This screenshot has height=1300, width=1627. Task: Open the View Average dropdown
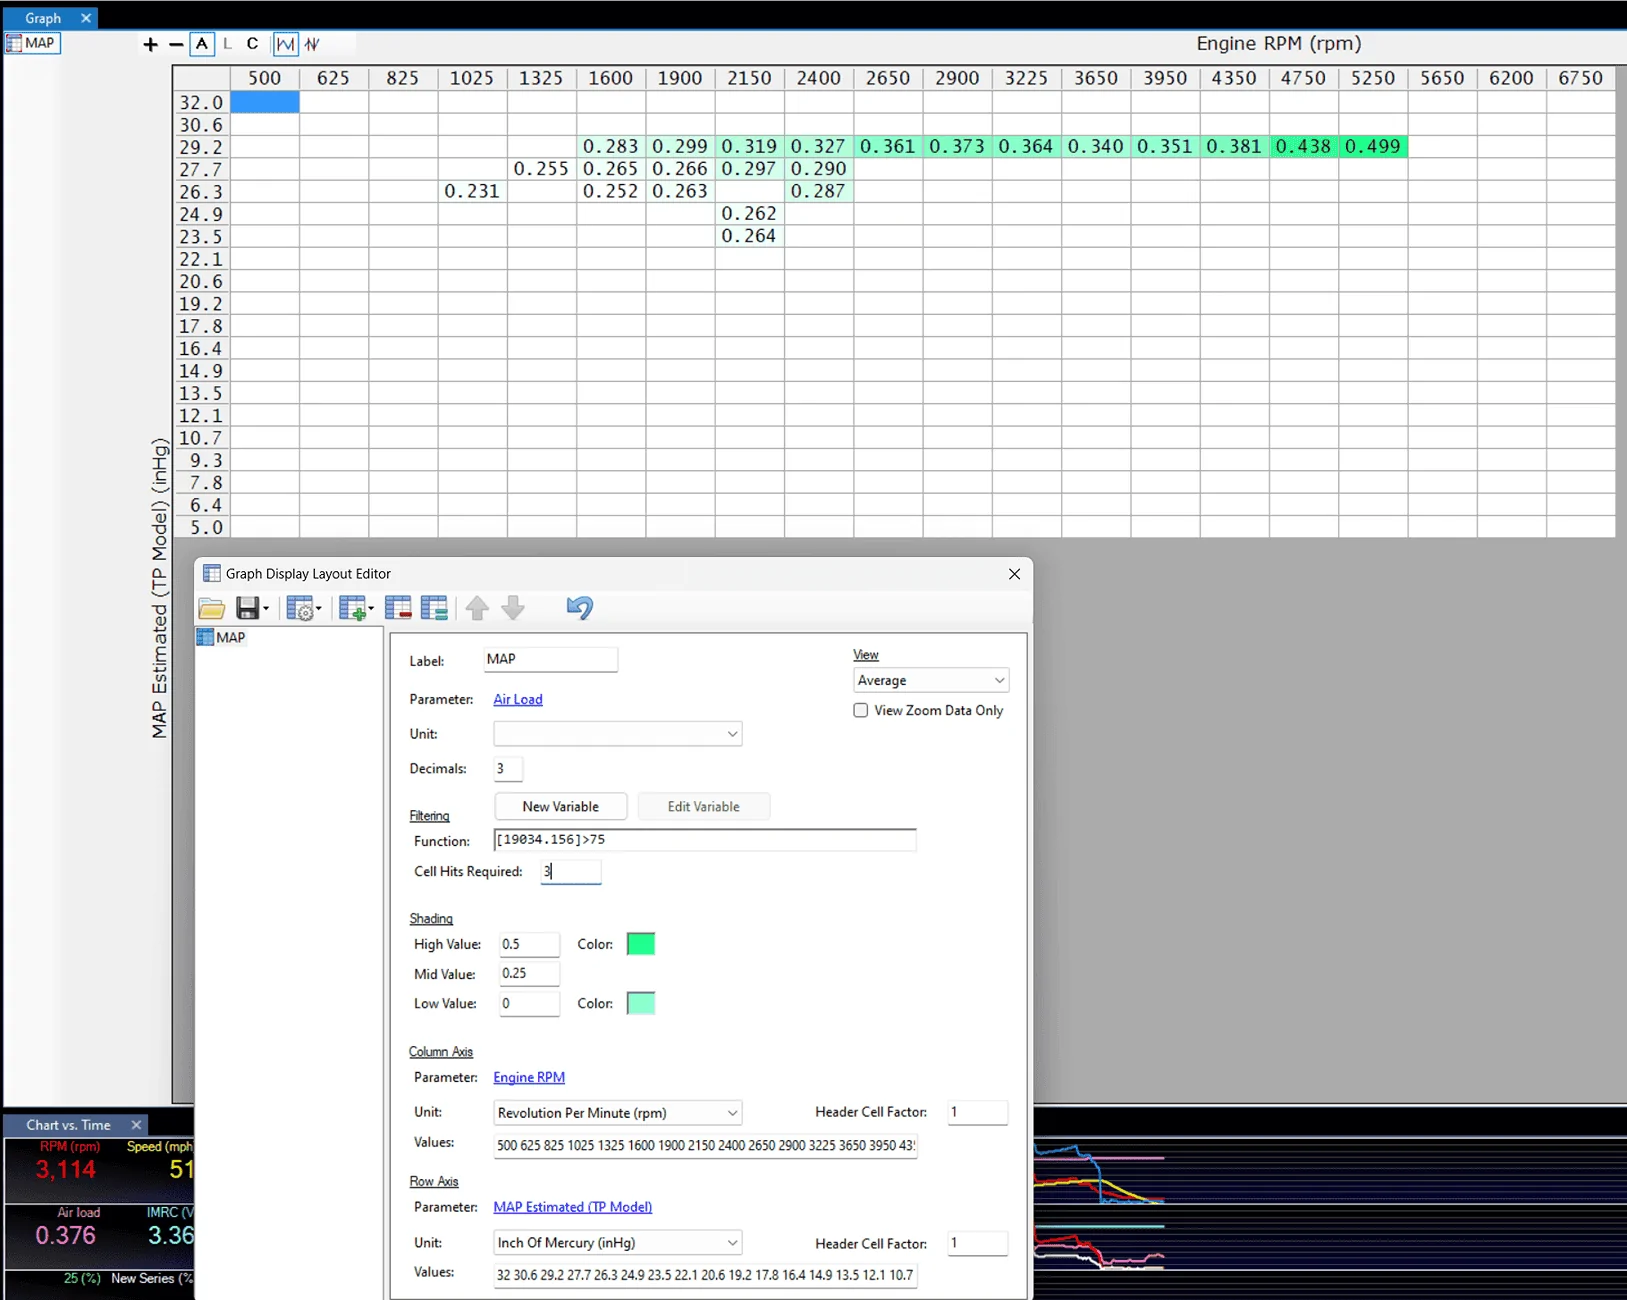[x=930, y=680]
